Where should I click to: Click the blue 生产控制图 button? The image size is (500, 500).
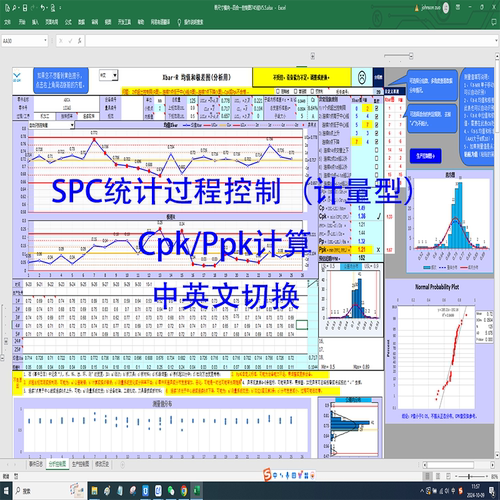point(425,156)
